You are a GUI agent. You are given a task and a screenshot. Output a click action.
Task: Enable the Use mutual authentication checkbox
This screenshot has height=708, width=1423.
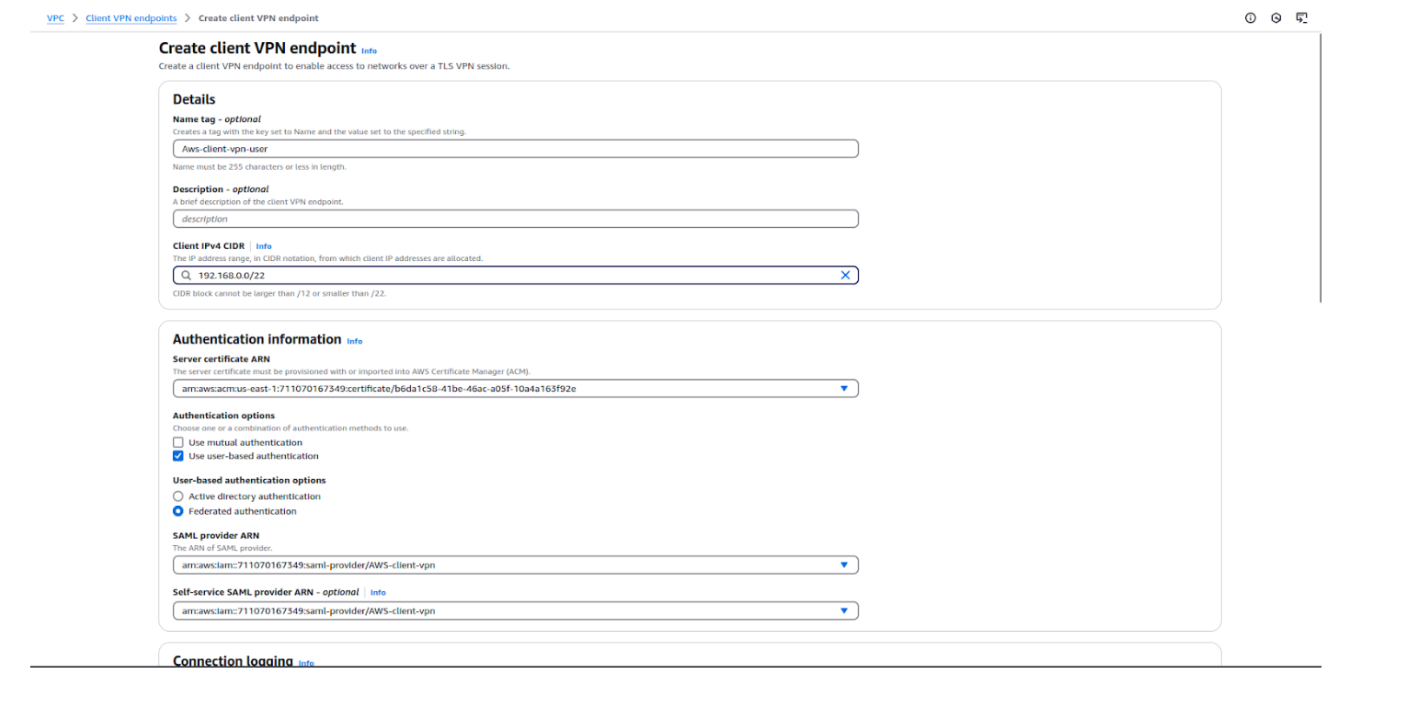point(178,442)
